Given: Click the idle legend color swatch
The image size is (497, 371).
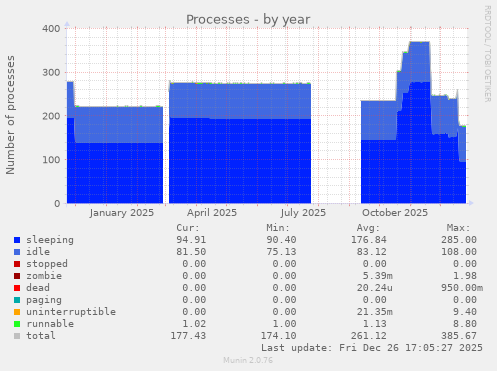Looking at the screenshot, I should coord(17,252).
